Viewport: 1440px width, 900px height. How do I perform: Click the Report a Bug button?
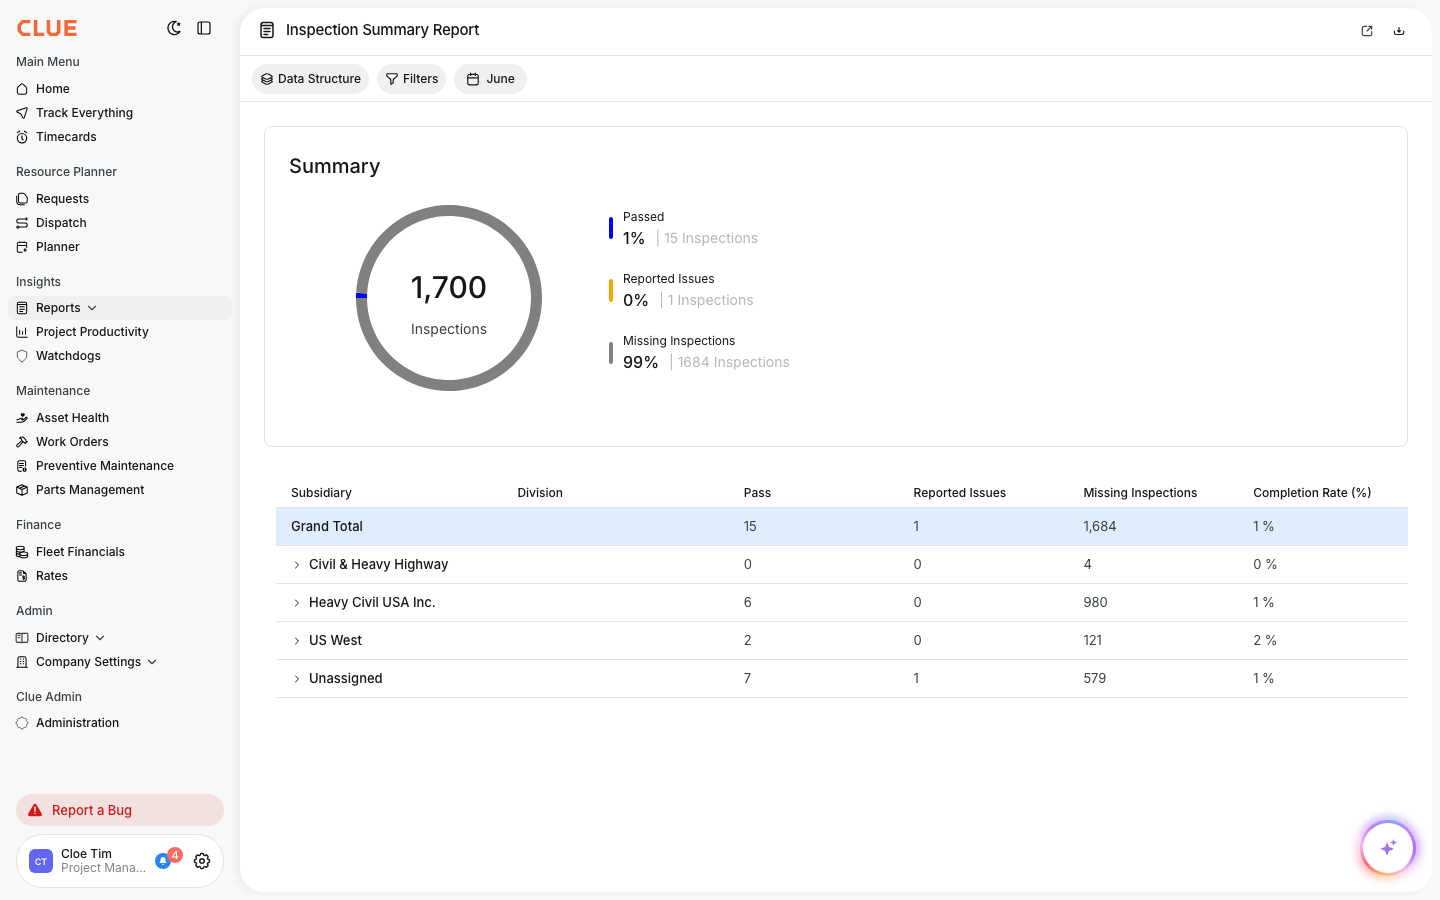coord(120,810)
